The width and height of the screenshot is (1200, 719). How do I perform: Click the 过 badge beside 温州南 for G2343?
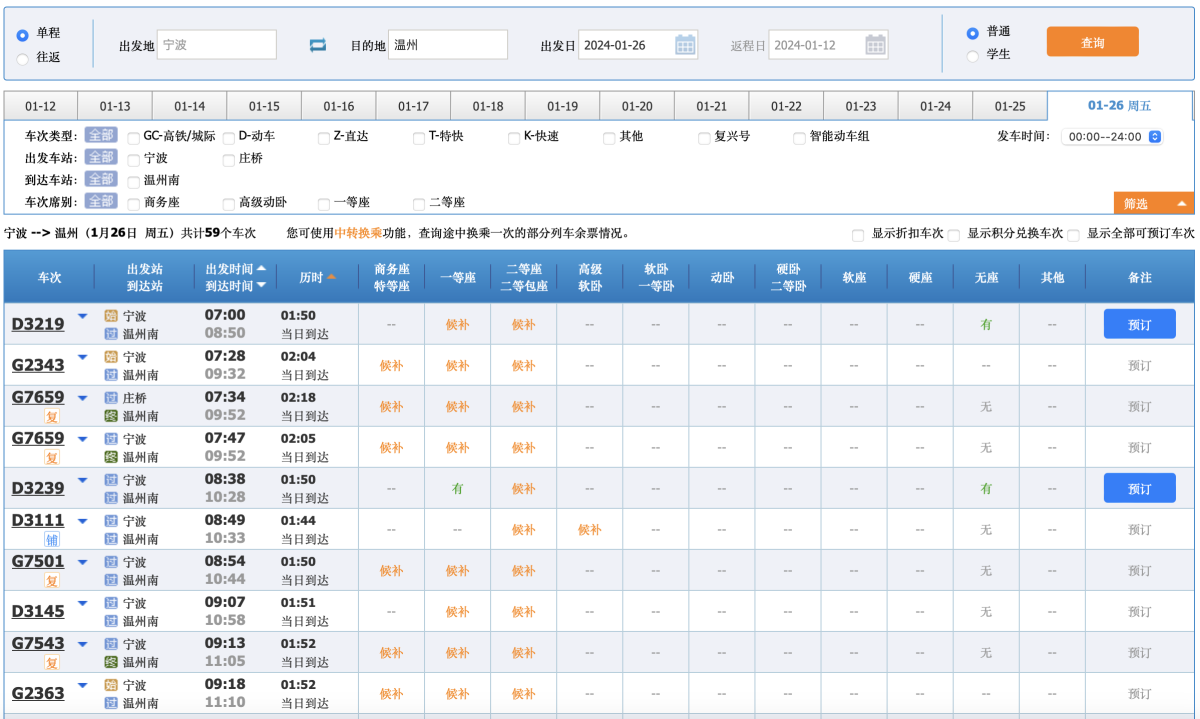pos(112,375)
